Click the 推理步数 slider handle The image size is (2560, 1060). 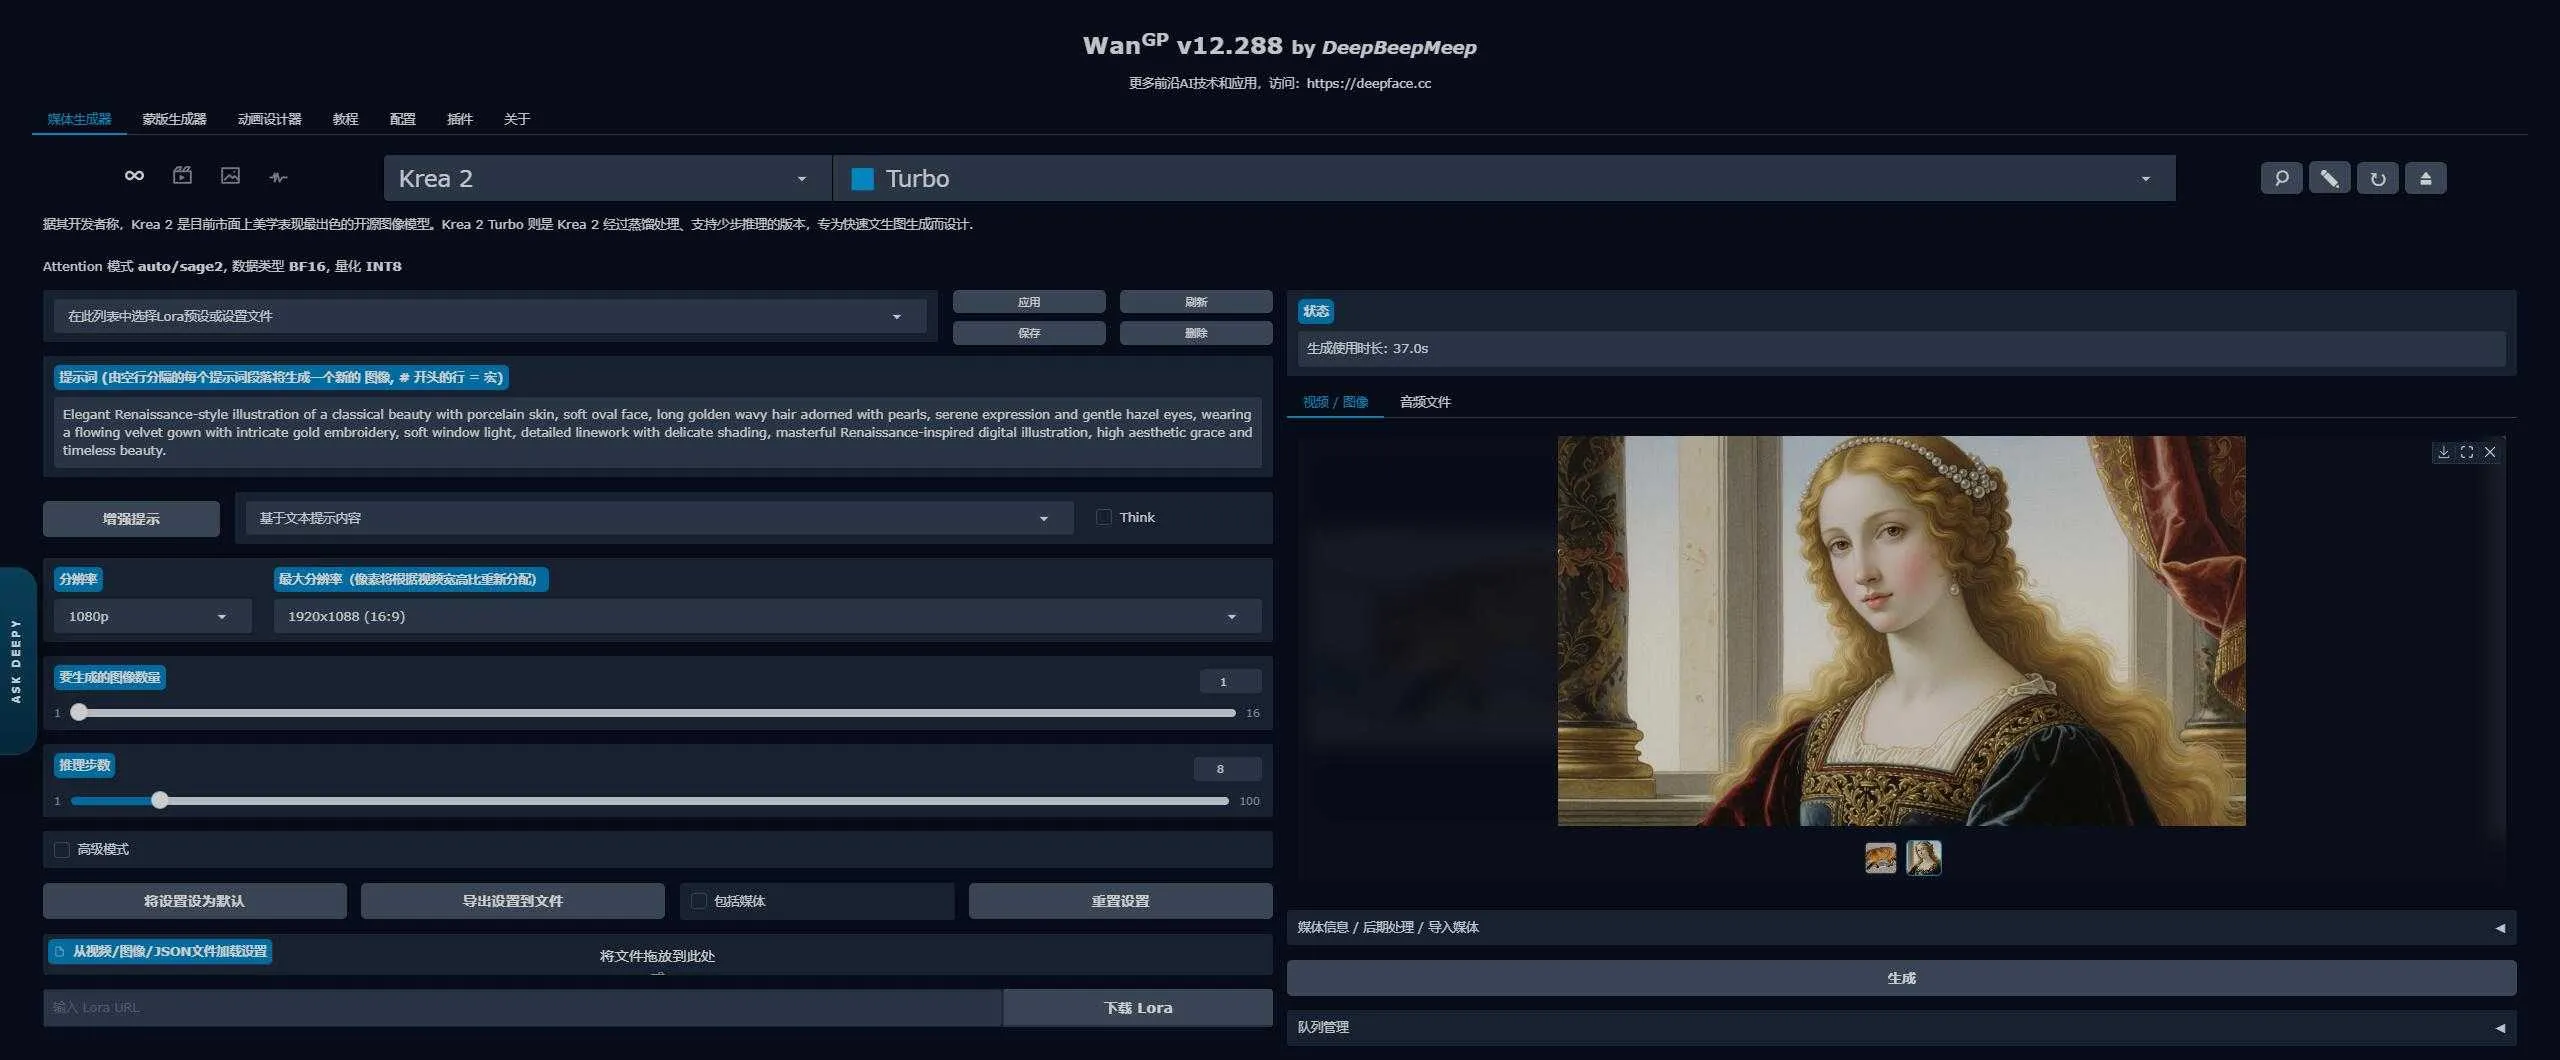160,801
